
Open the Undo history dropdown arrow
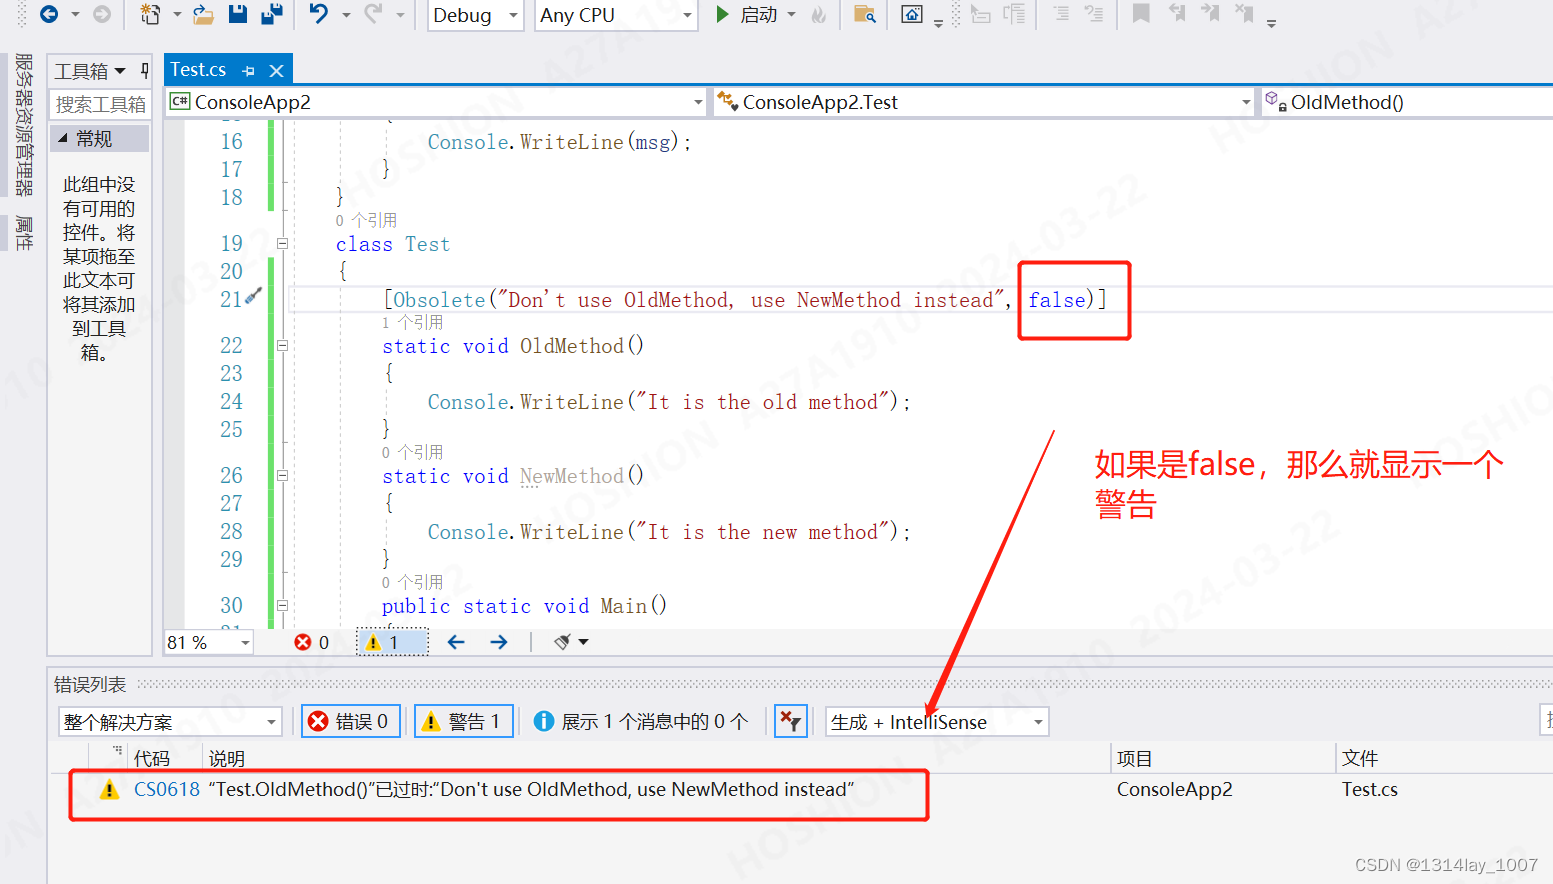(346, 15)
